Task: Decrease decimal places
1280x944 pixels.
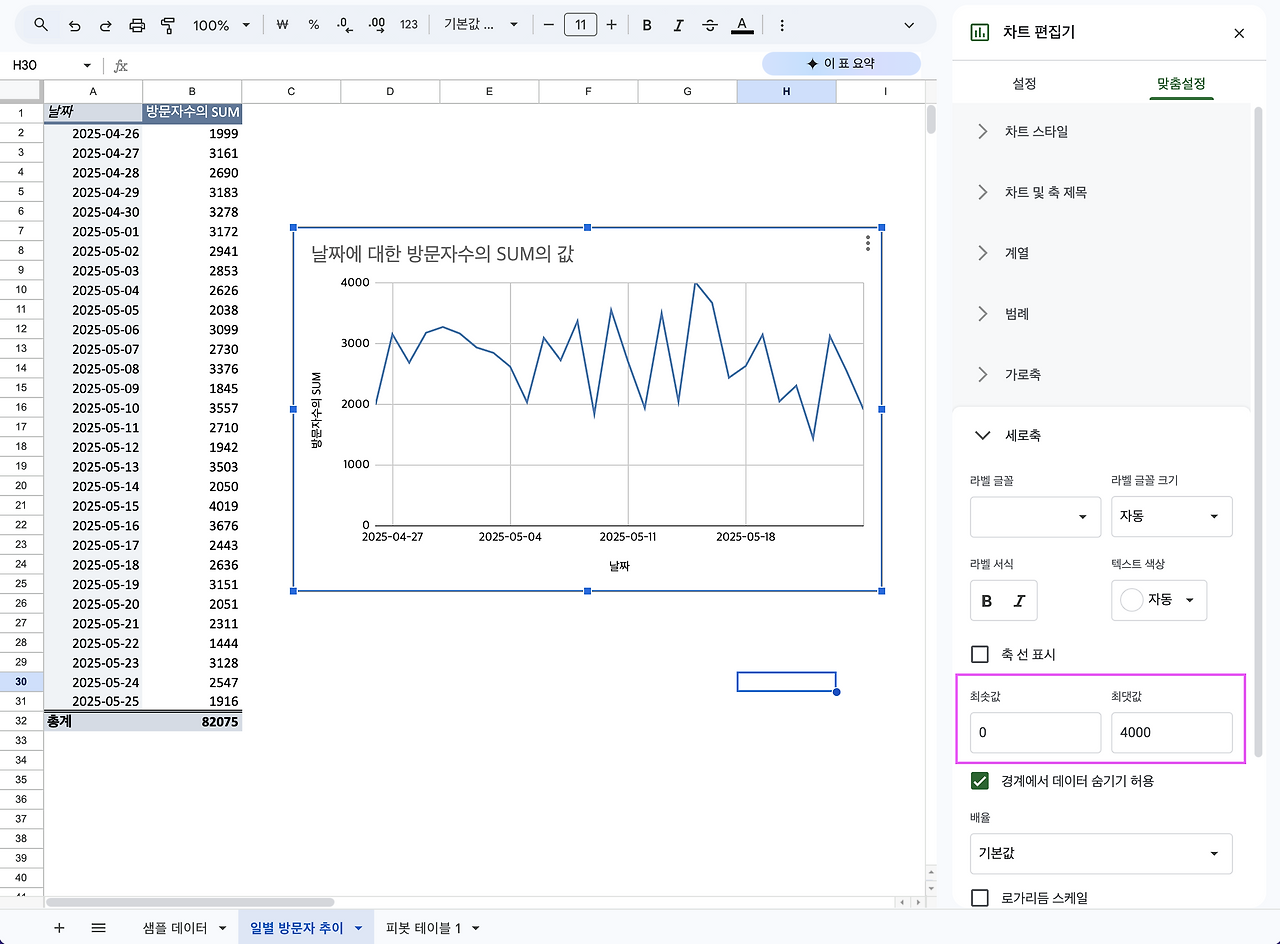Action: click(343, 25)
